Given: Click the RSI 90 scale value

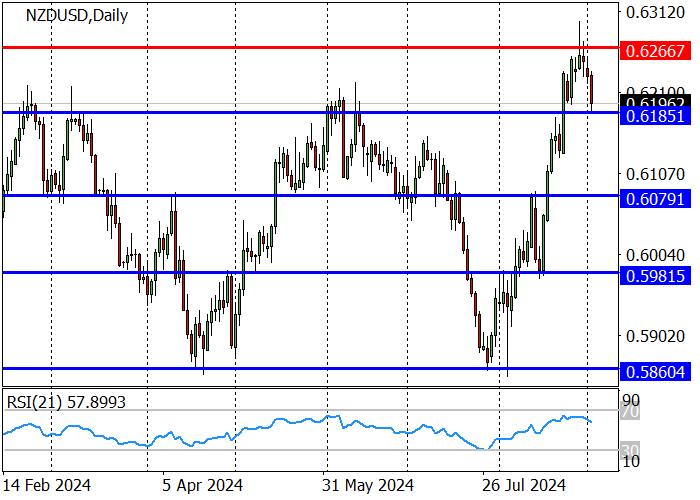Looking at the screenshot, I should click(x=631, y=400).
